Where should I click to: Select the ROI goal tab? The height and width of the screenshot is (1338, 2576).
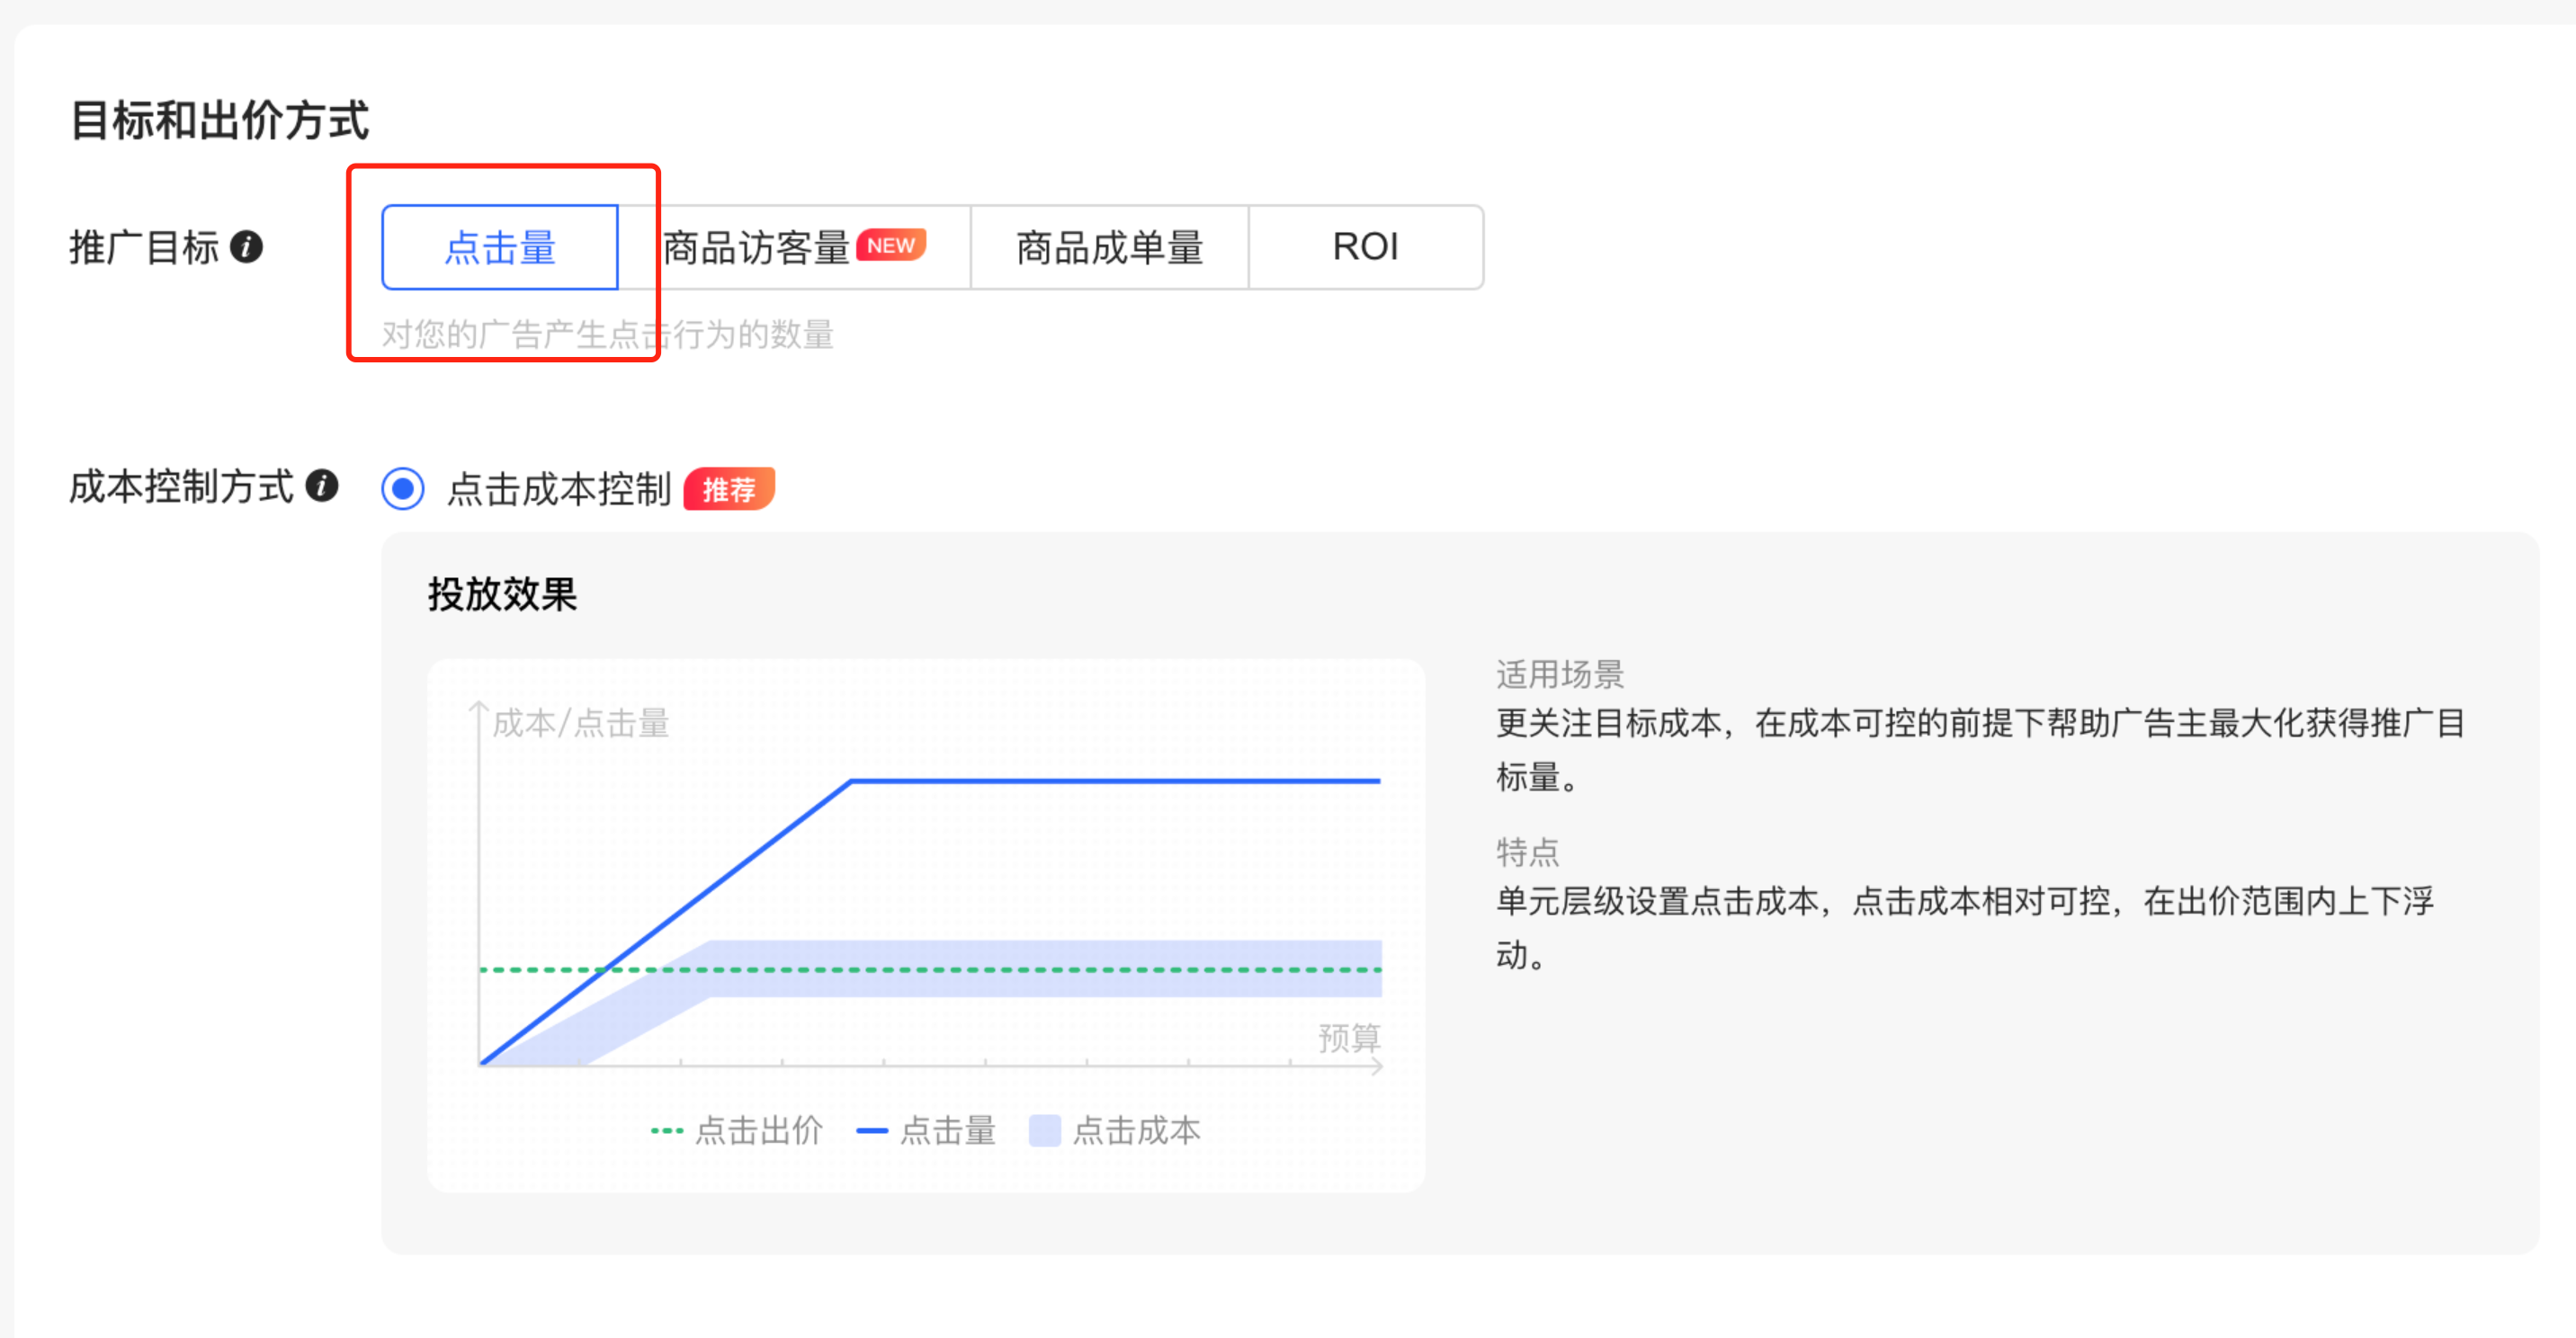(x=1366, y=247)
